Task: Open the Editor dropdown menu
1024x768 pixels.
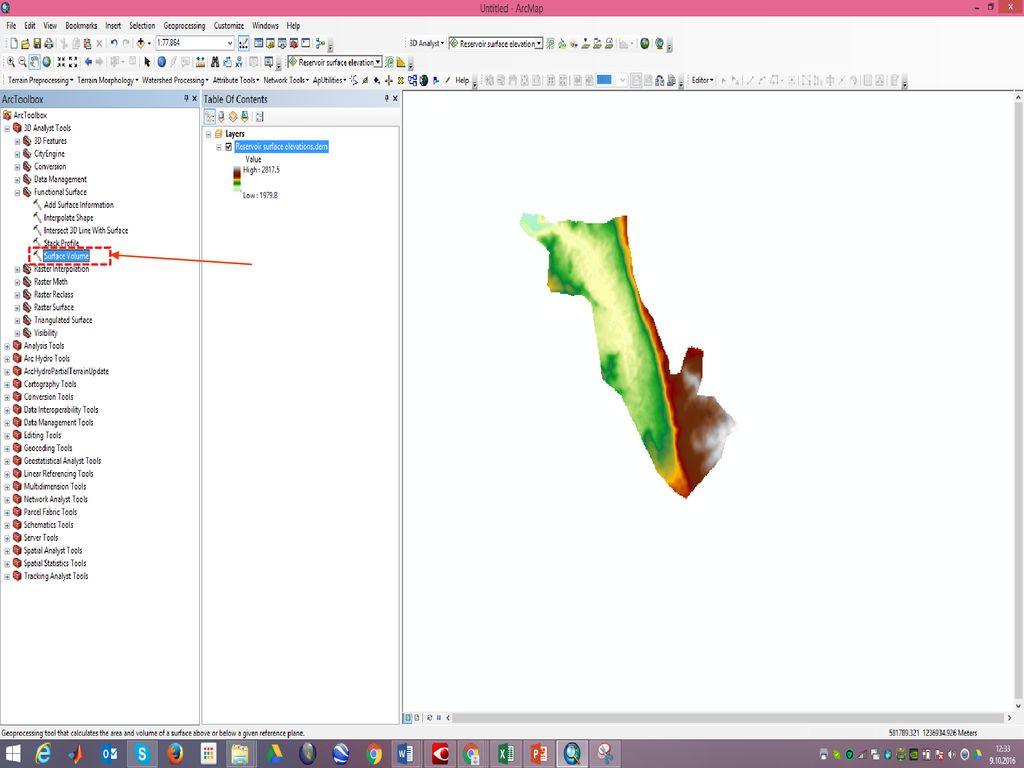Action: (703, 80)
